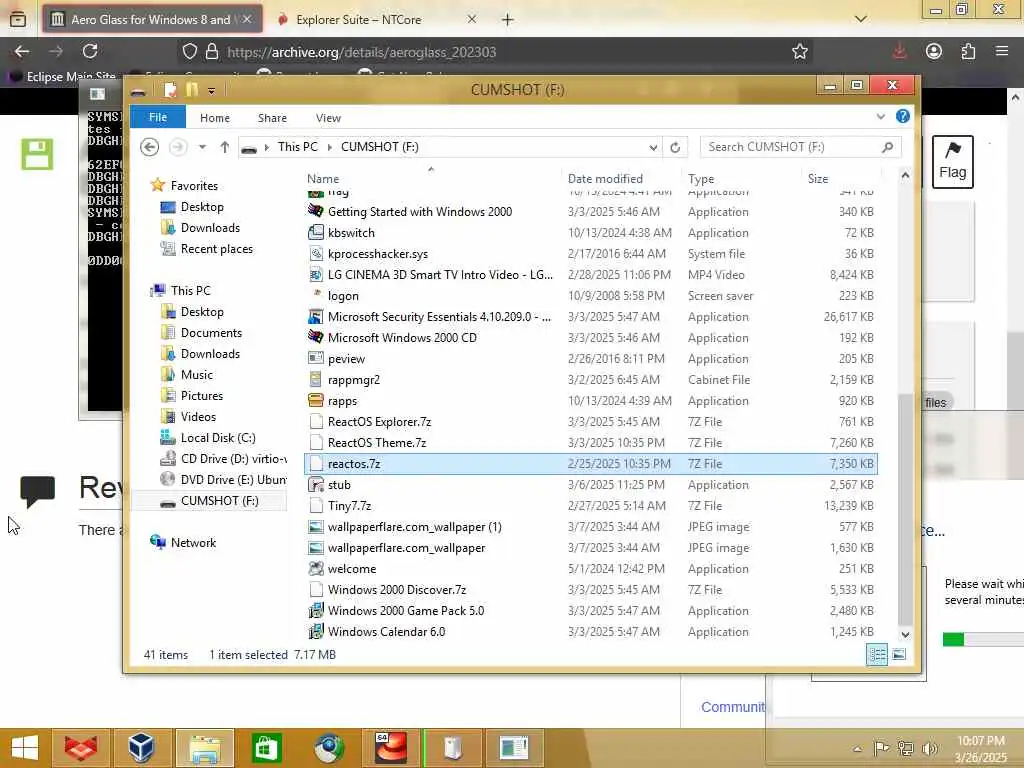The width and height of the screenshot is (1024, 768).
Task: Show hidden tray icons arrow
Action: tap(857, 748)
